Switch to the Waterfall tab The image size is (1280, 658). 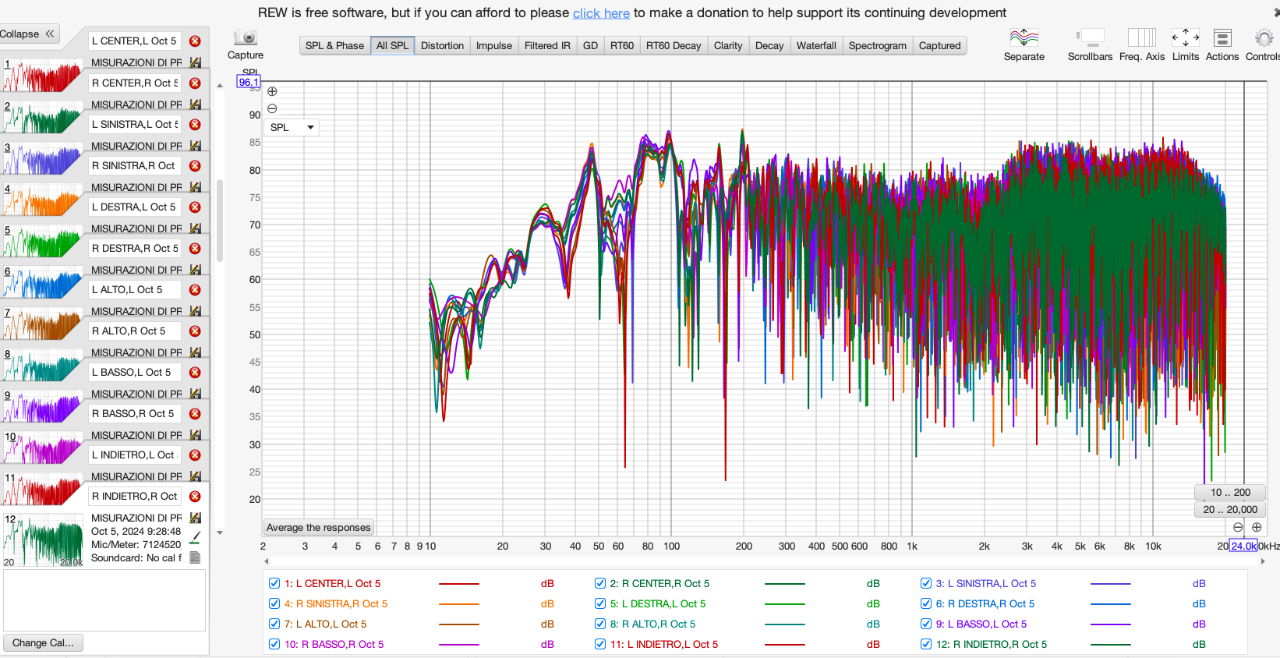pos(815,45)
